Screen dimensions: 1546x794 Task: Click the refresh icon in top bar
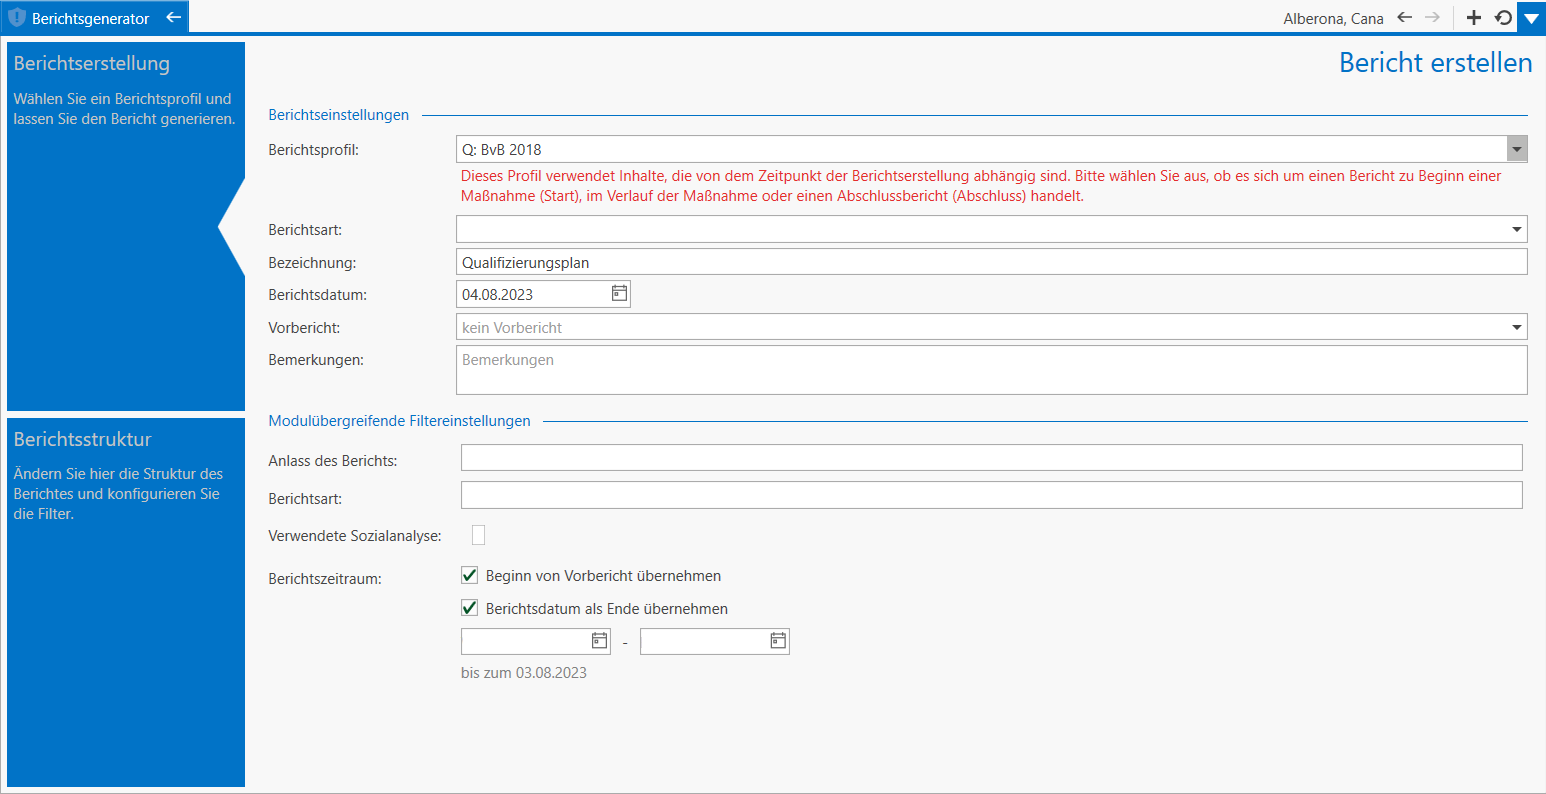1502,18
